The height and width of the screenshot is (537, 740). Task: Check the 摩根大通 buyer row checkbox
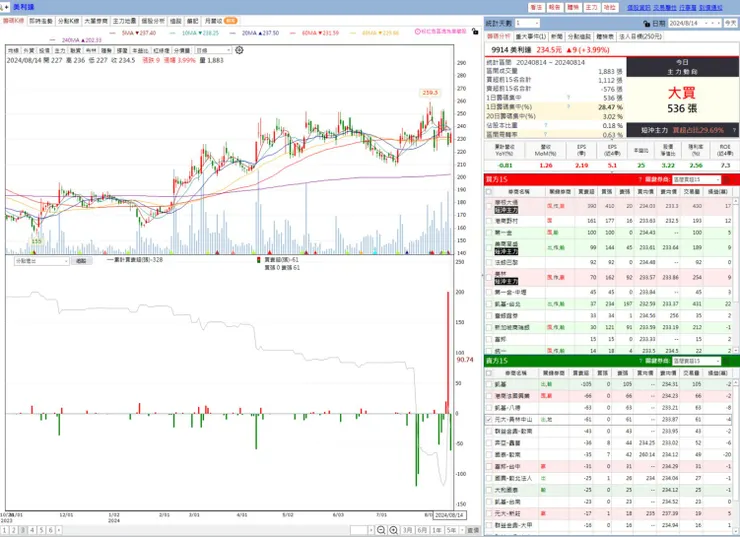[489, 206]
